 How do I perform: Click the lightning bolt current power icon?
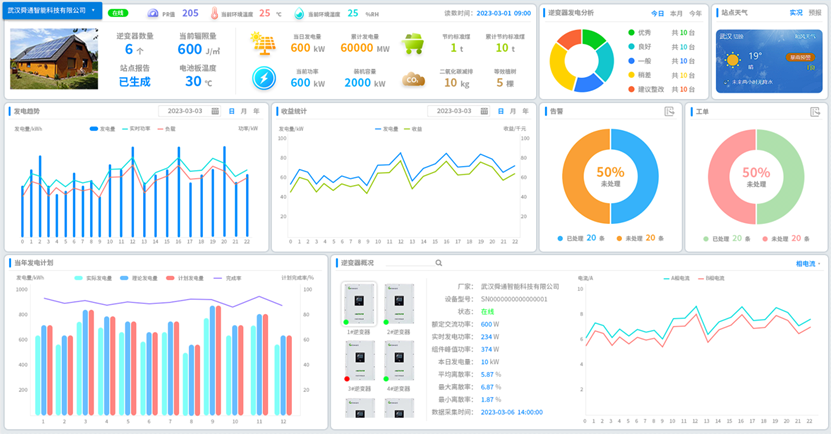[265, 78]
